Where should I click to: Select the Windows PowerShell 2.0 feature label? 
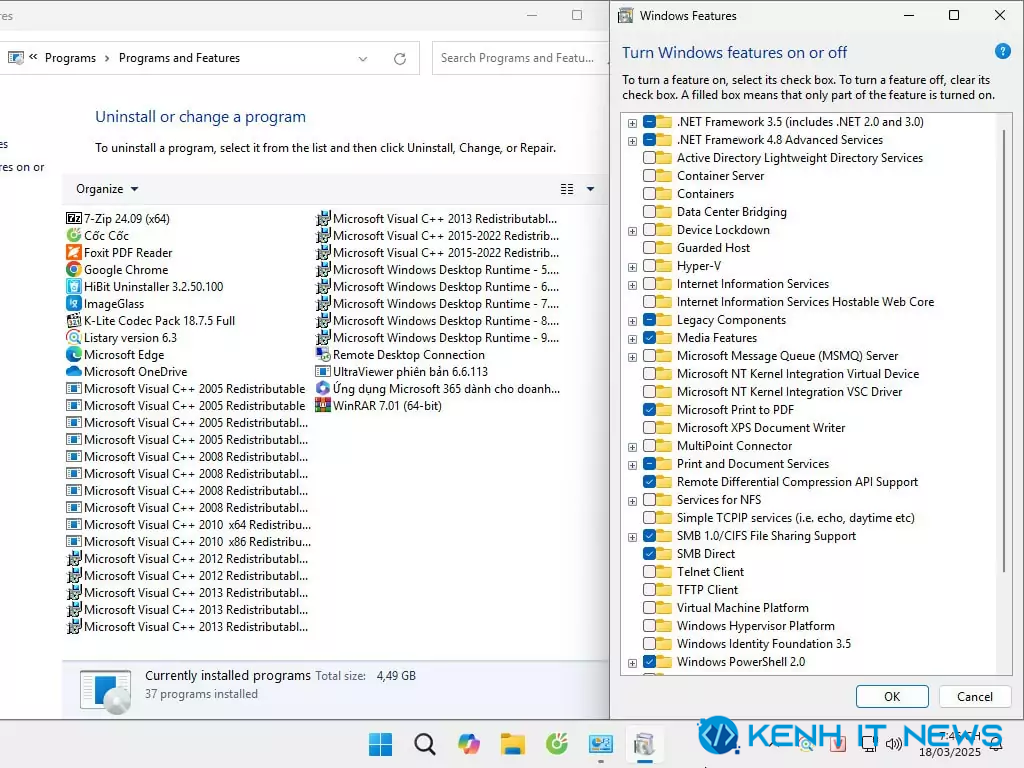(x=741, y=662)
